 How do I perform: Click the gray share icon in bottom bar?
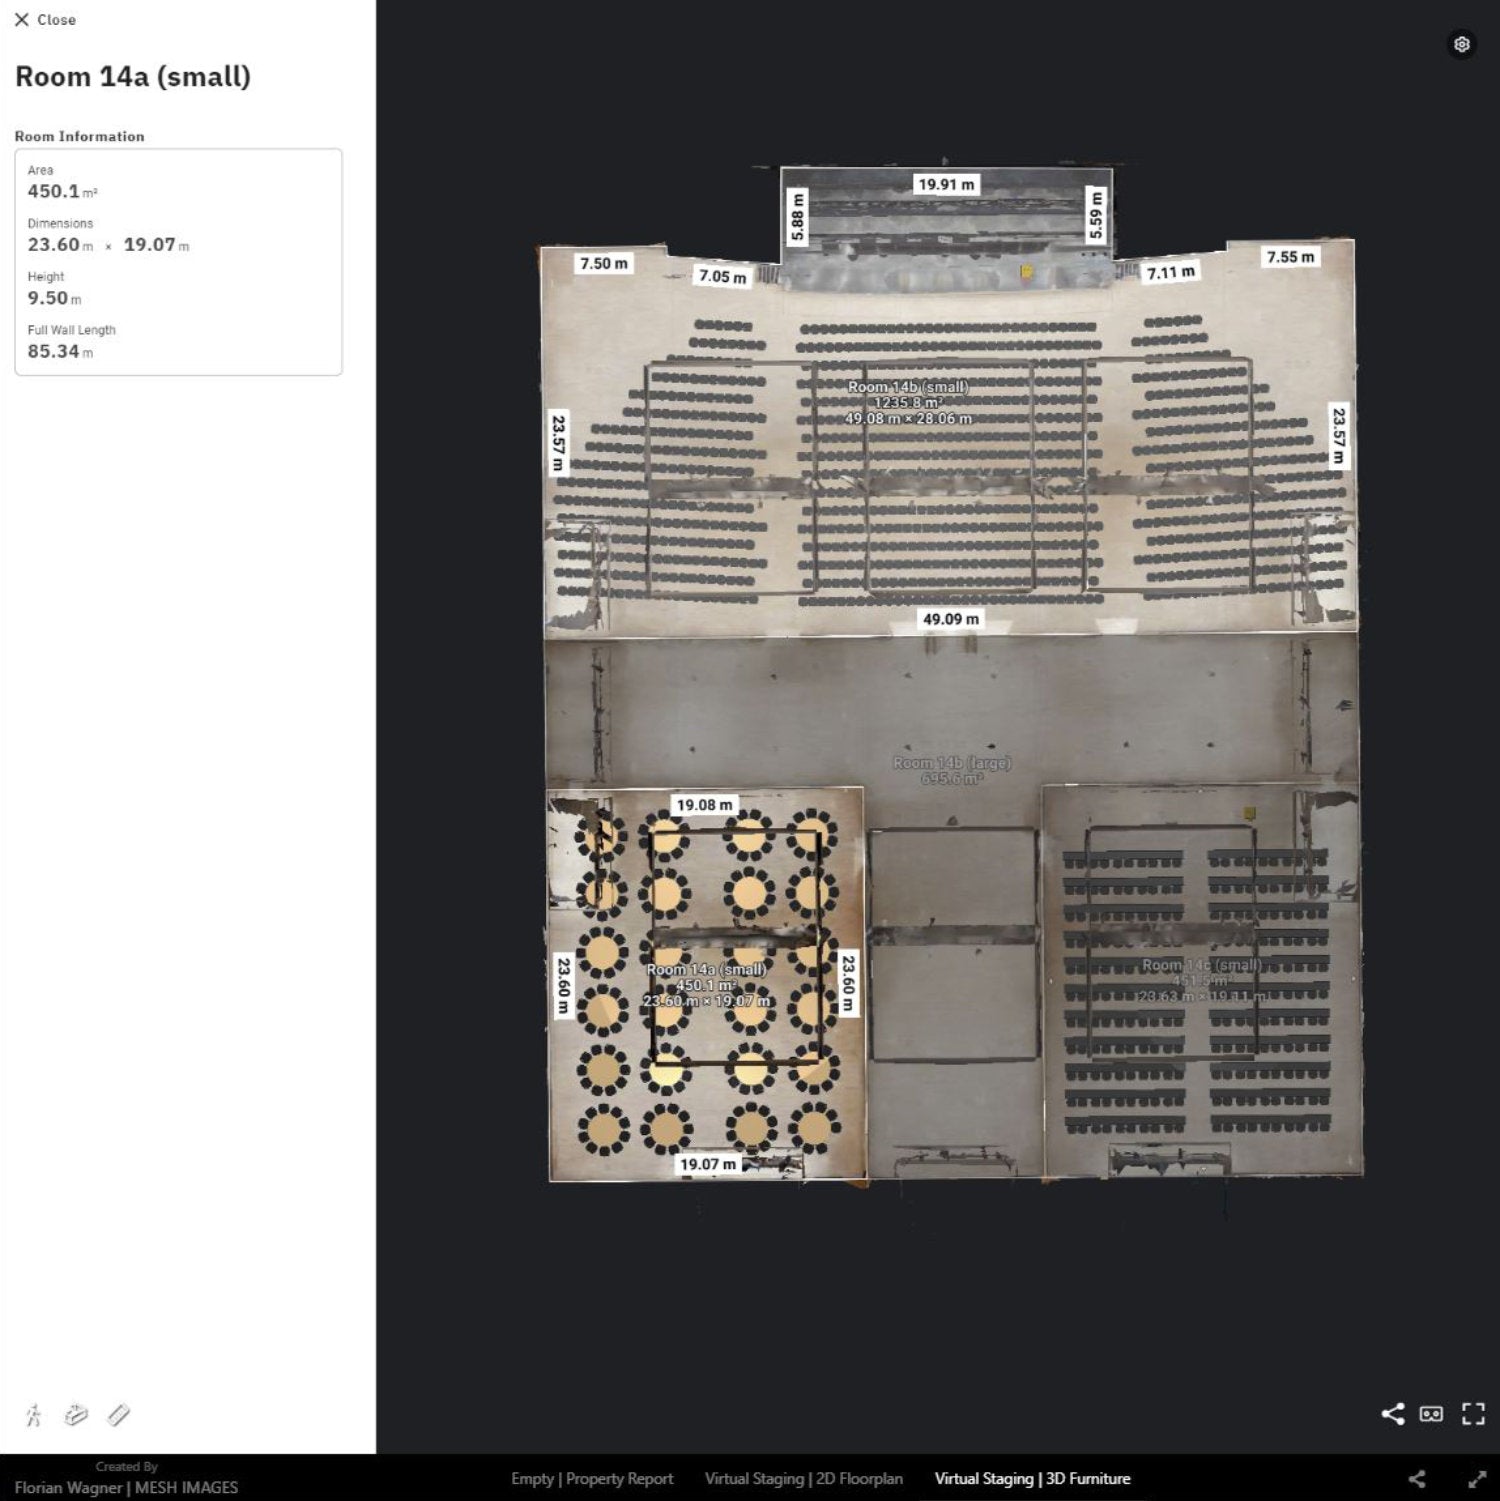1417,1479
